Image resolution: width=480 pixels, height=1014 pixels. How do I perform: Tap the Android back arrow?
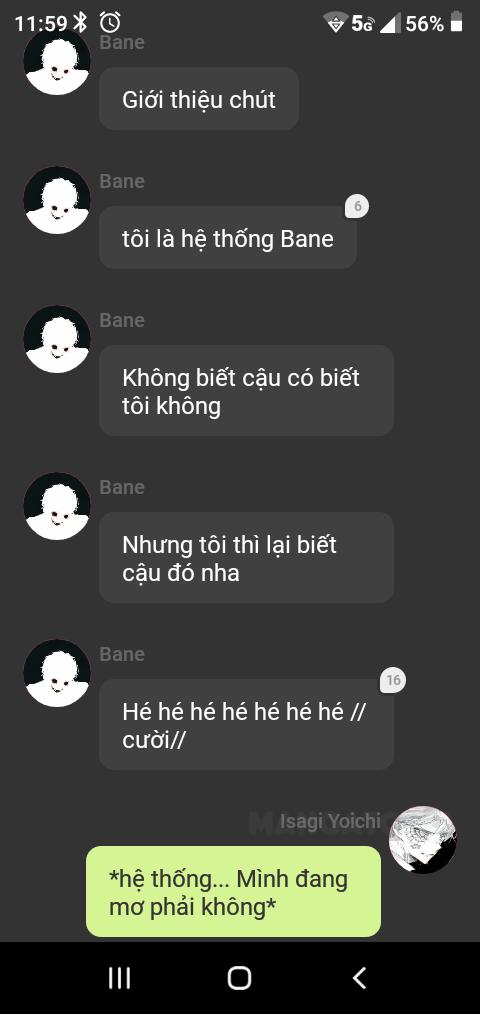(360, 978)
